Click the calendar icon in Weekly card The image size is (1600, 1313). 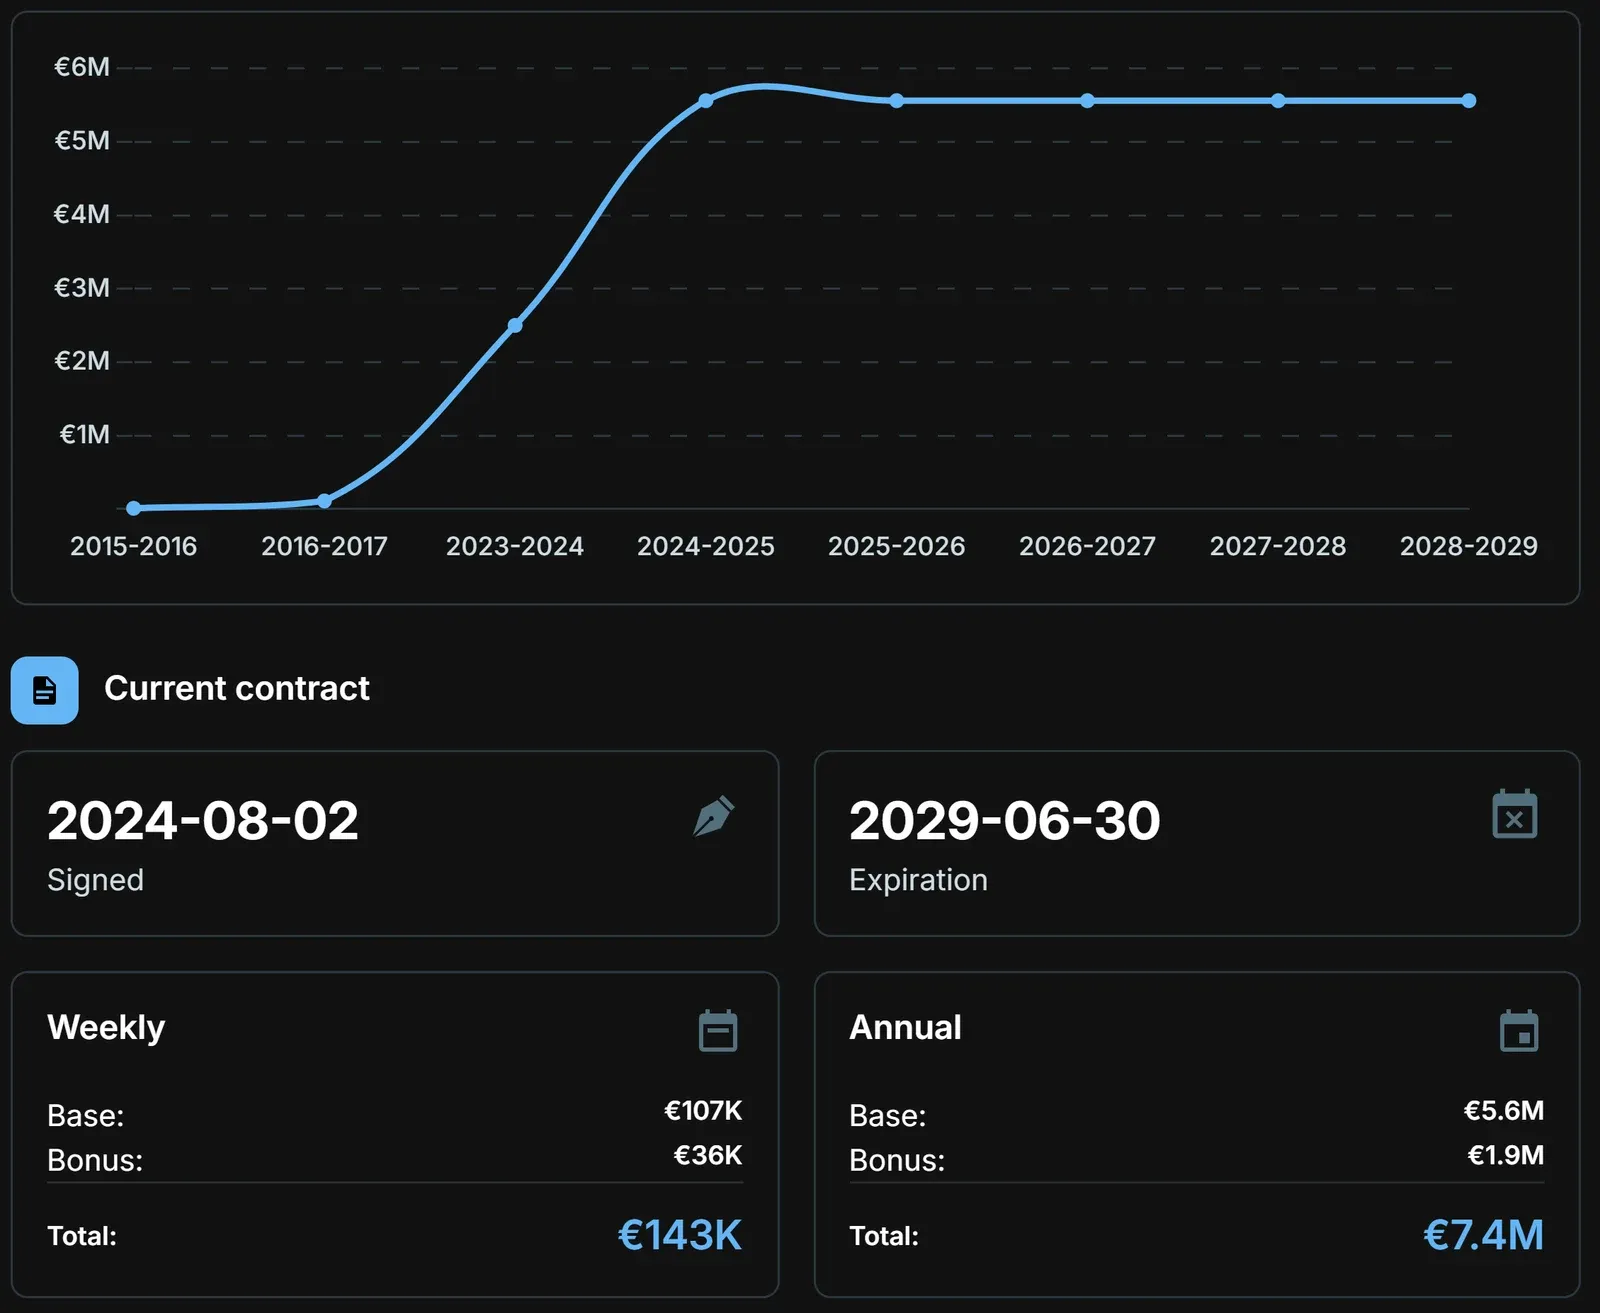coord(718,1031)
